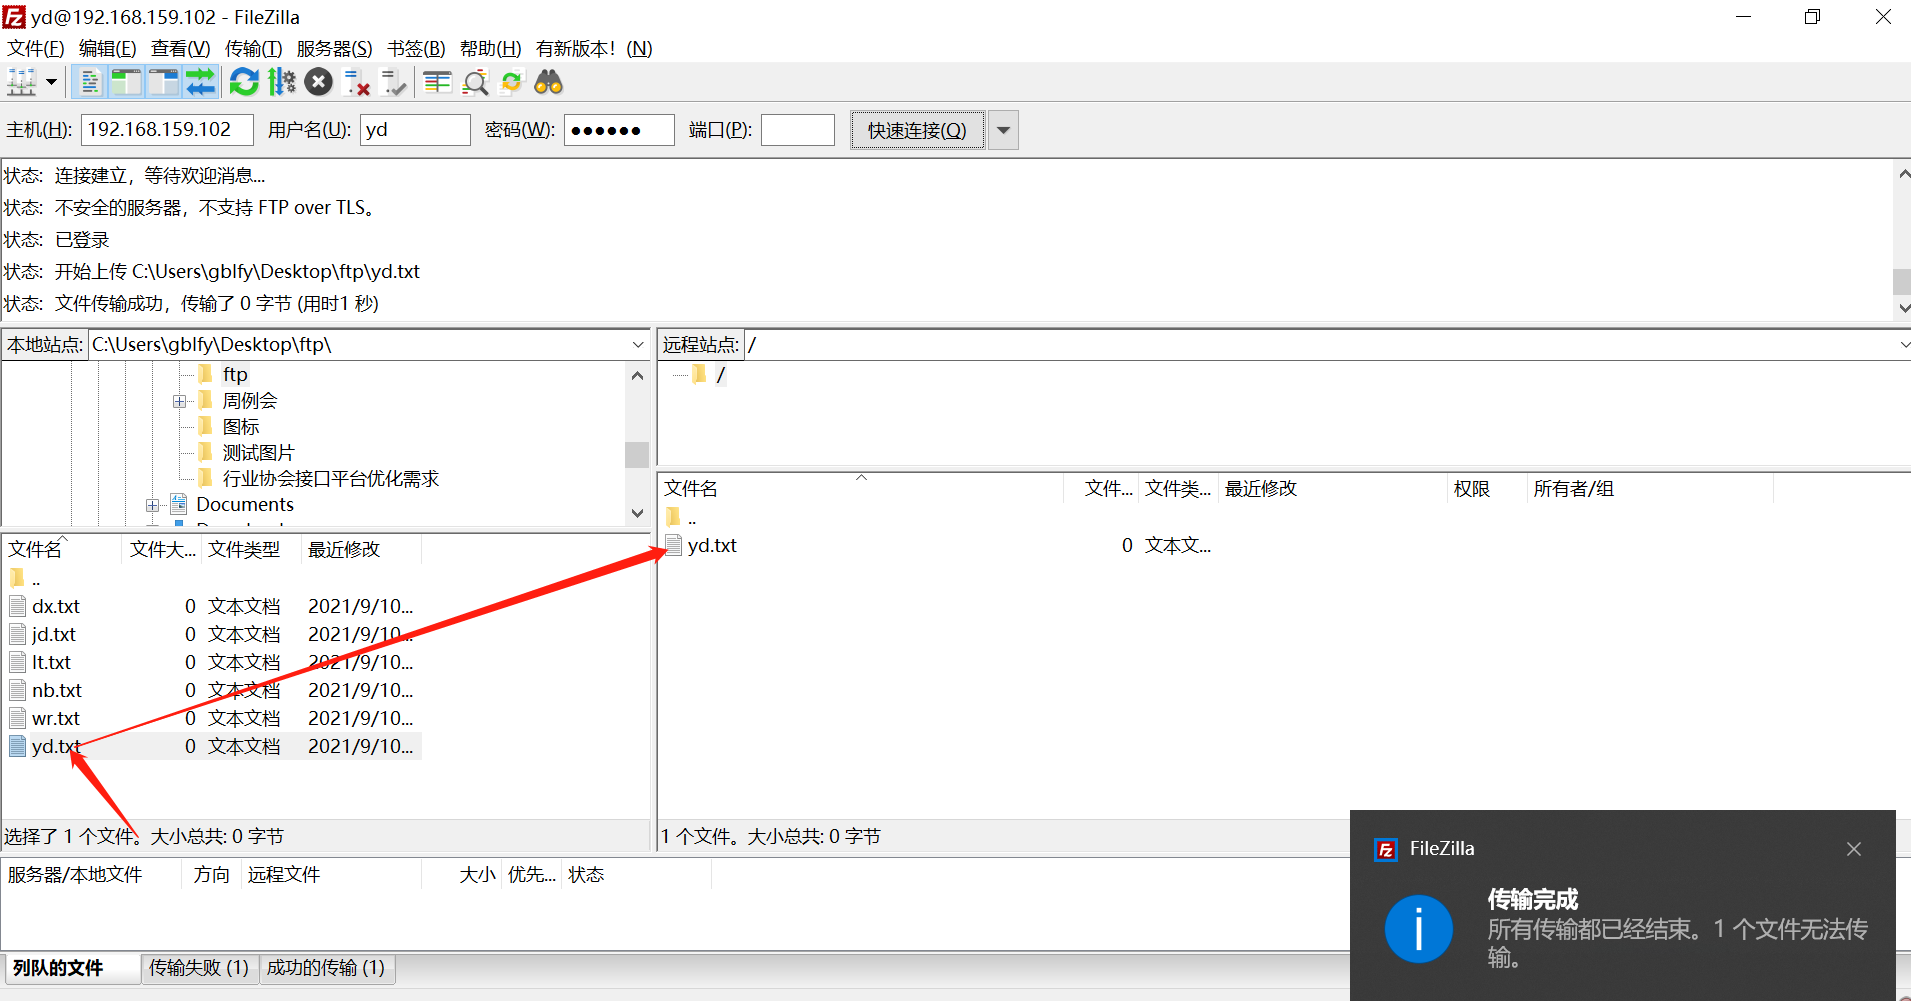
Task: Search files recursively with binoculars icon
Action: pyautogui.click(x=549, y=82)
